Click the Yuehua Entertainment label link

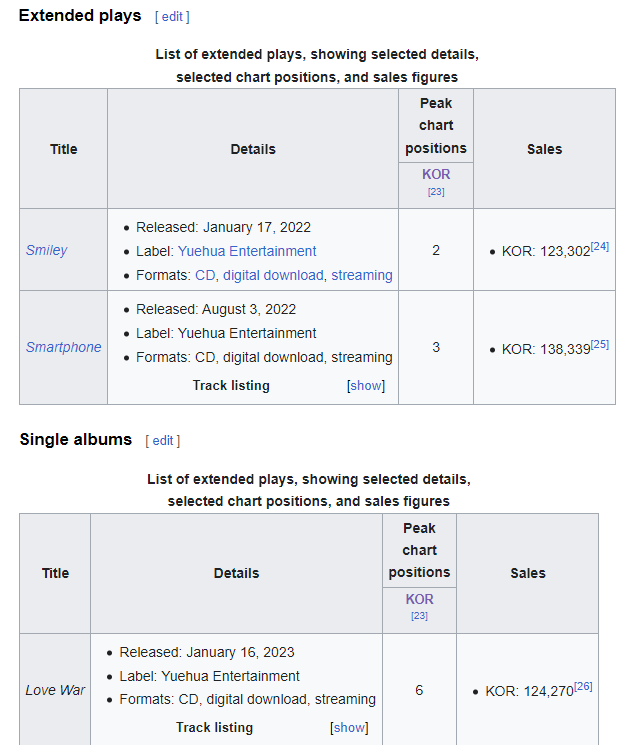pyautogui.click(x=247, y=251)
